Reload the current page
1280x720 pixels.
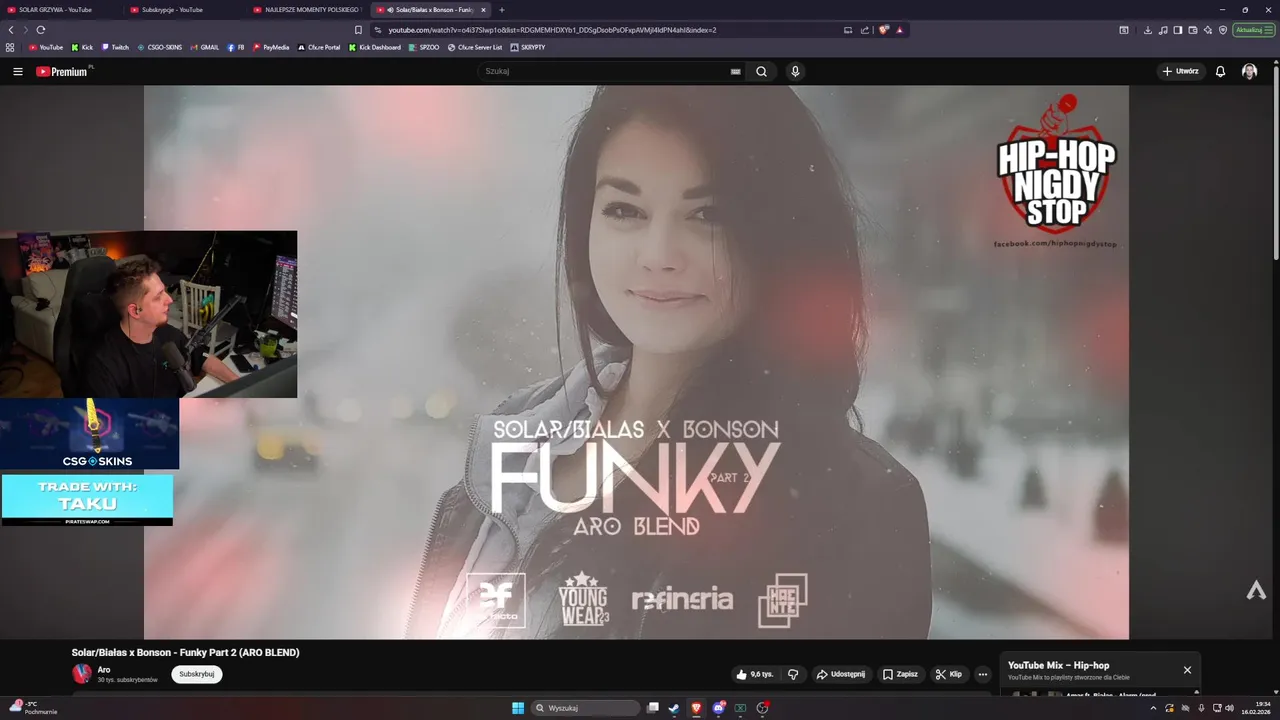tap(41, 30)
